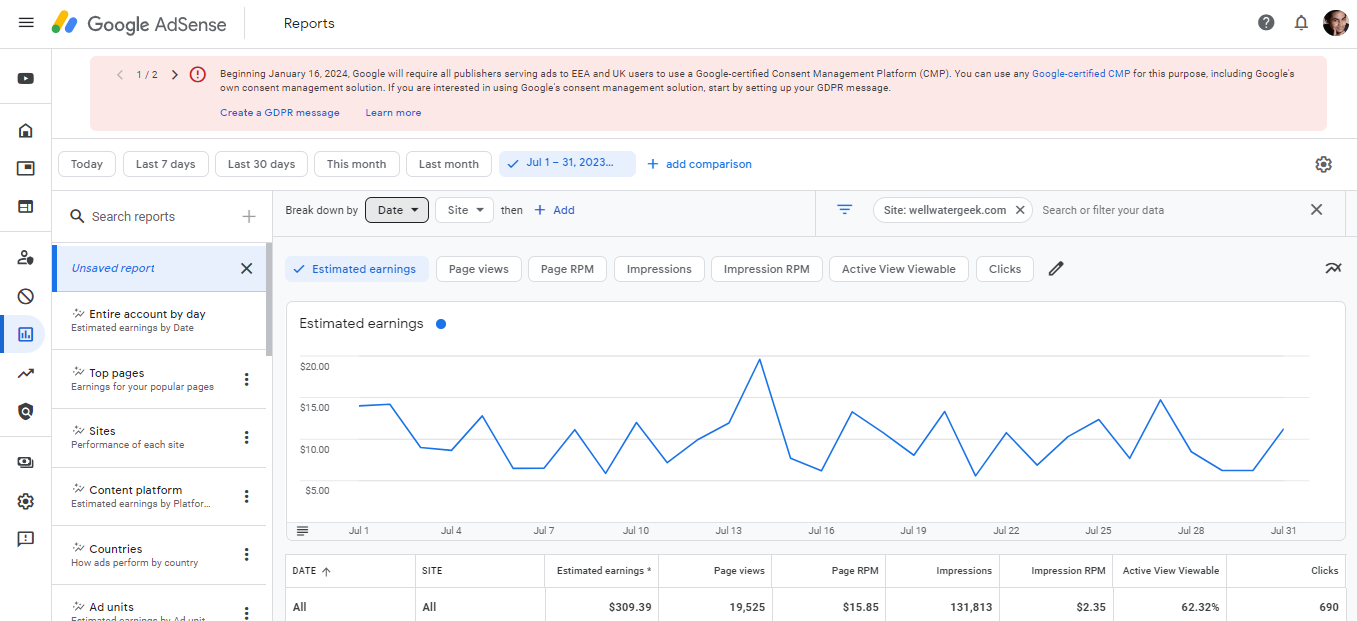Open the YouTube icon in the sidebar
The height and width of the screenshot is (621, 1357).
pos(26,79)
